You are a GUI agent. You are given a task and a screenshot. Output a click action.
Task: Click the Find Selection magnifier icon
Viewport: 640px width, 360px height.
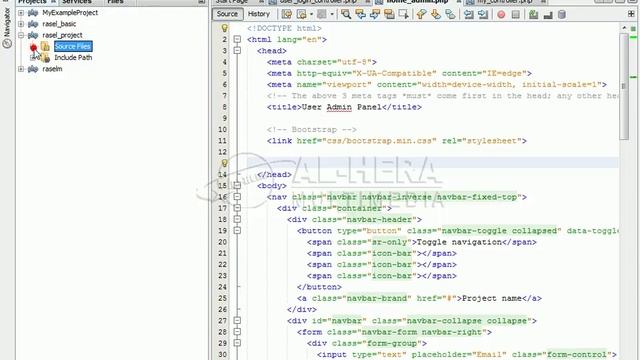[x=346, y=15]
